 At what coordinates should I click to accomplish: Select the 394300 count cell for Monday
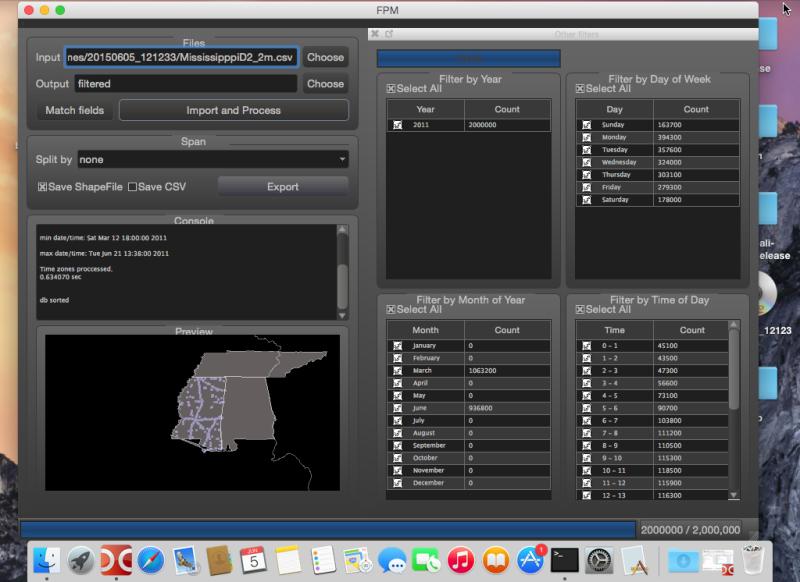(696, 137)
